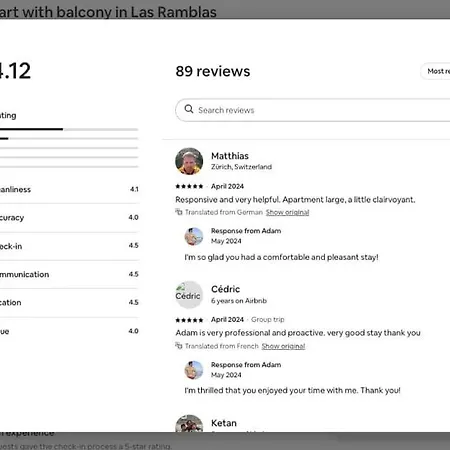Viewport: 450px width, 450px height.
Task: Open Ketan's profile picture
Action: coord(189,423)
